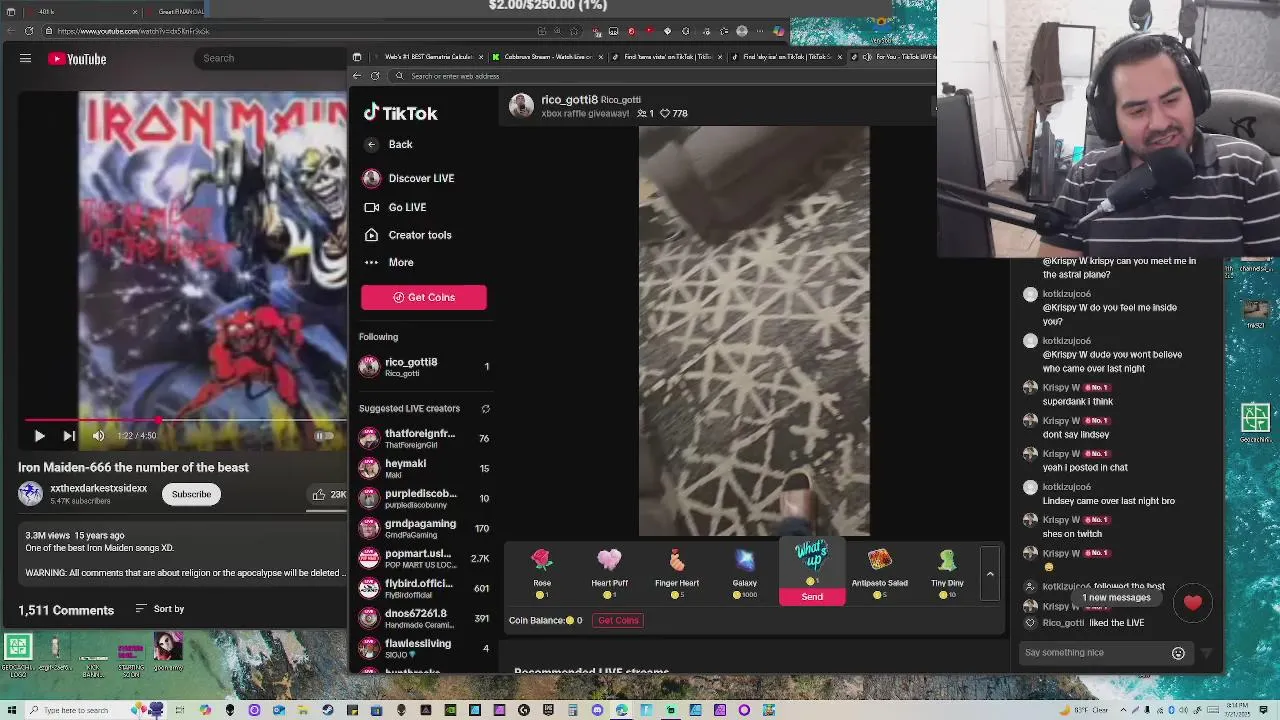
Task: Open thatforeignfr... suggested live creator
Action: (424, 438)
